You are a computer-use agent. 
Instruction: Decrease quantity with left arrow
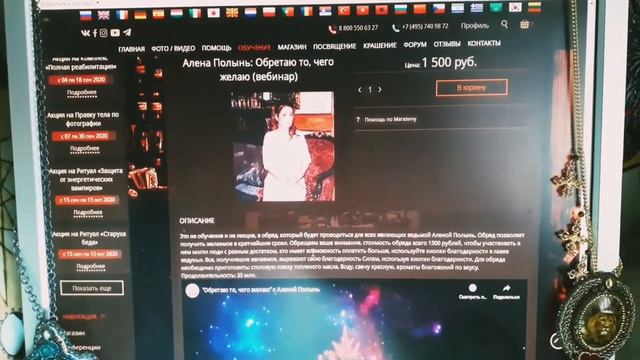tap(360, 90)
